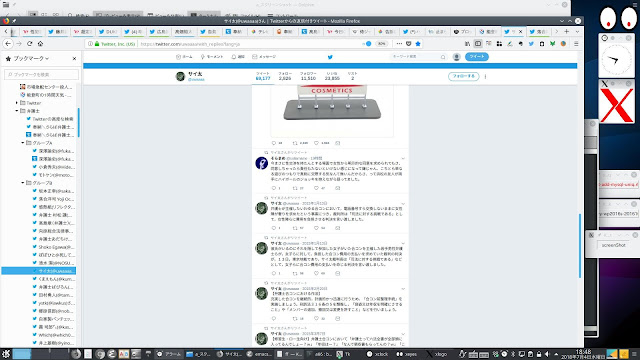Viewport: 640px width, 360px height.
Task: Collapse the グループB bookmark folder
Action: point(22,183)
